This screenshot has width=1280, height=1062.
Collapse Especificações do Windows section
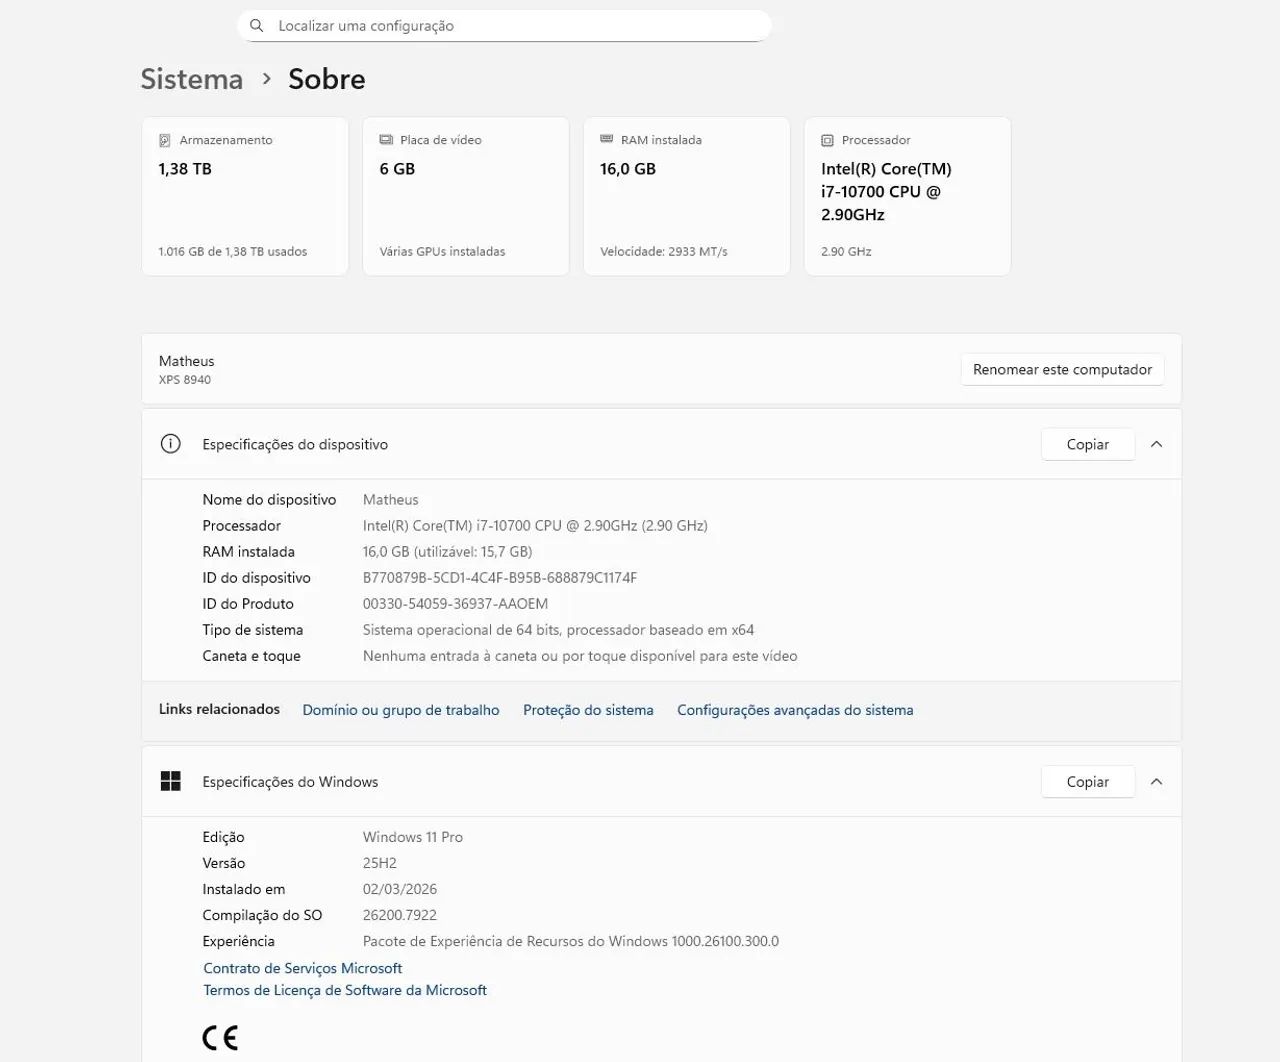1156,781
